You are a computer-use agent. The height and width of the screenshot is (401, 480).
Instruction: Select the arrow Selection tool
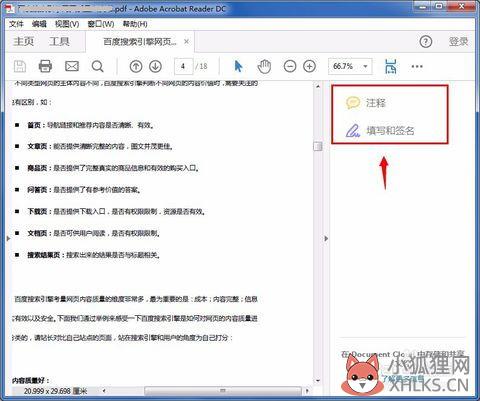[238, 66]
